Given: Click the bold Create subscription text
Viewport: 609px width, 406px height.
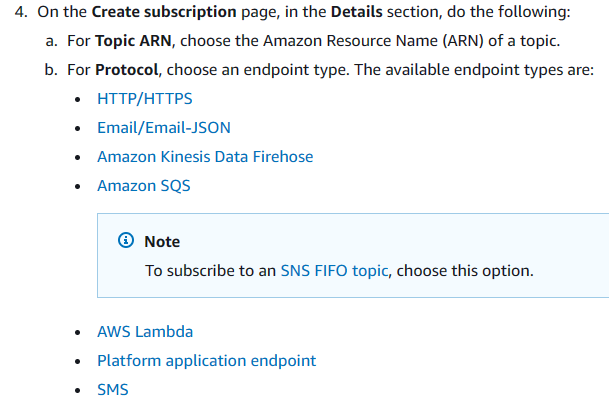Looking at the screenshot, I should tap(164, 12).
